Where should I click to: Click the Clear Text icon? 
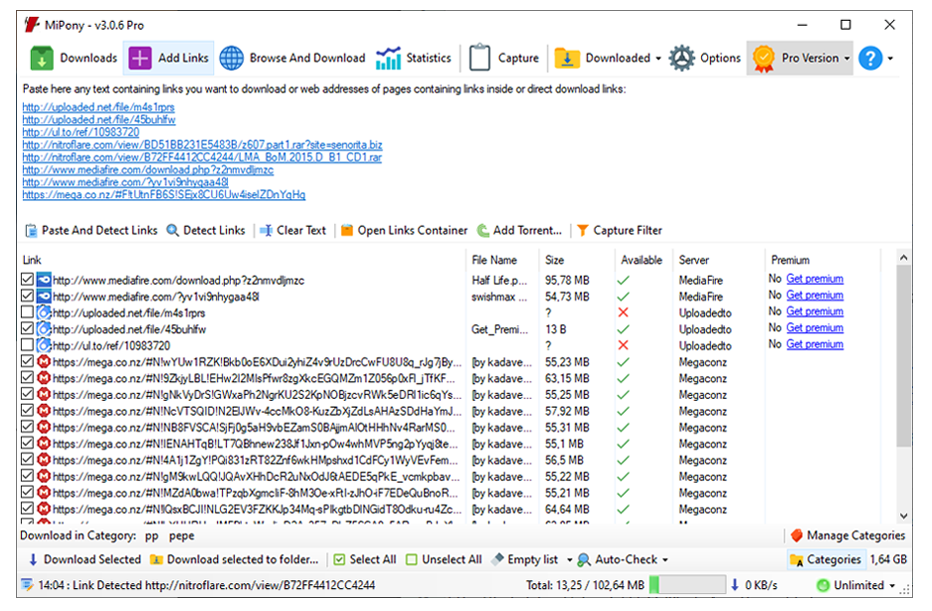coord(266,231)
